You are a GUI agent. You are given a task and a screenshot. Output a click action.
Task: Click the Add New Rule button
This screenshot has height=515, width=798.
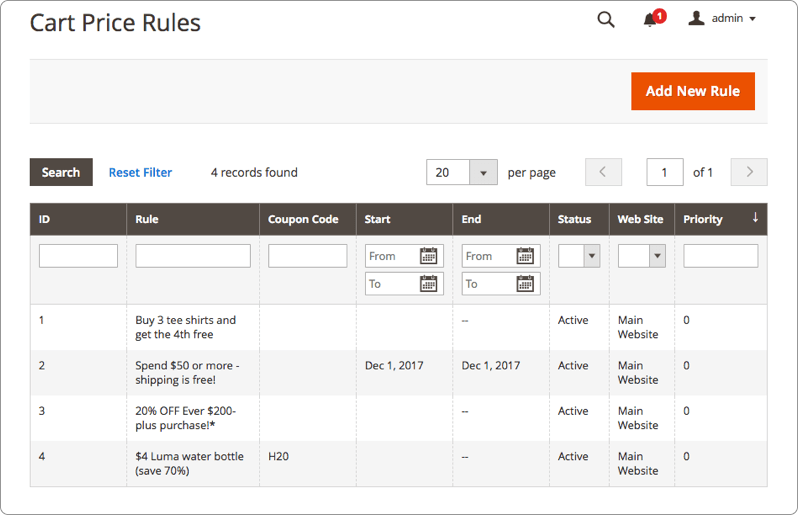pos(693,91)
